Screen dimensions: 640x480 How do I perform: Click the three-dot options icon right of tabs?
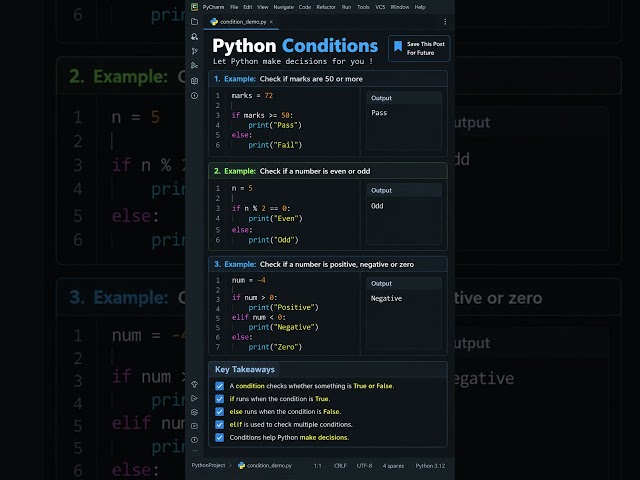445,22
